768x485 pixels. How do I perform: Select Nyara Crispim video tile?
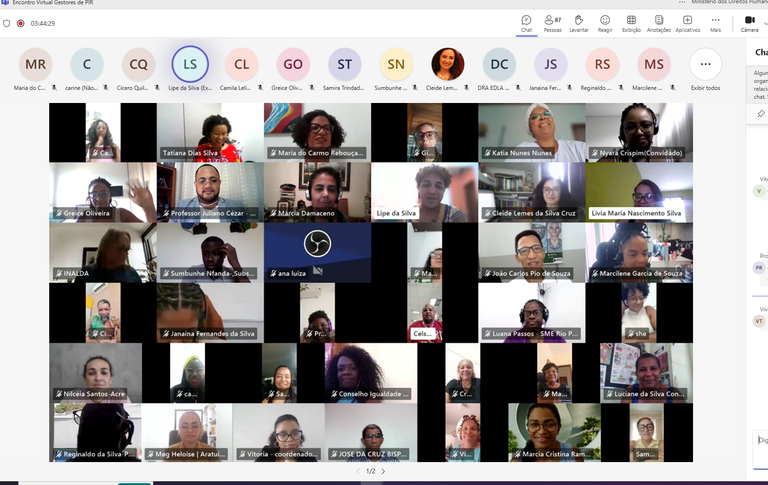[x=639, y=132]
